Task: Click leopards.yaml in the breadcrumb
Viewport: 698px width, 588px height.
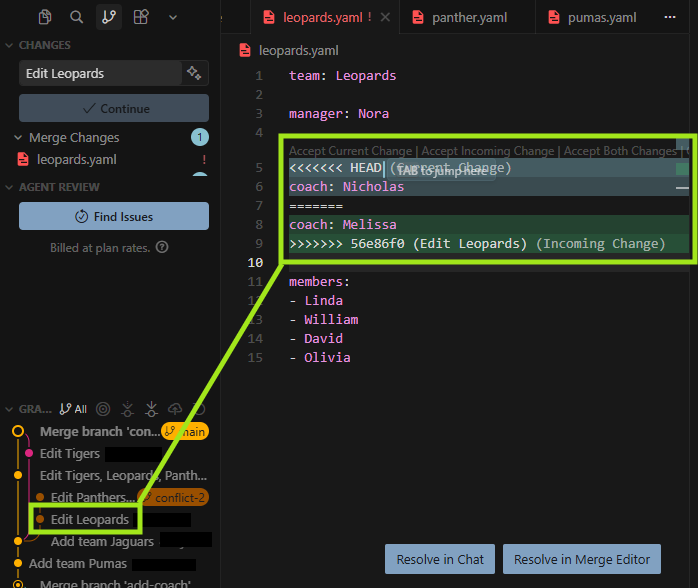Action: (298, 51)
